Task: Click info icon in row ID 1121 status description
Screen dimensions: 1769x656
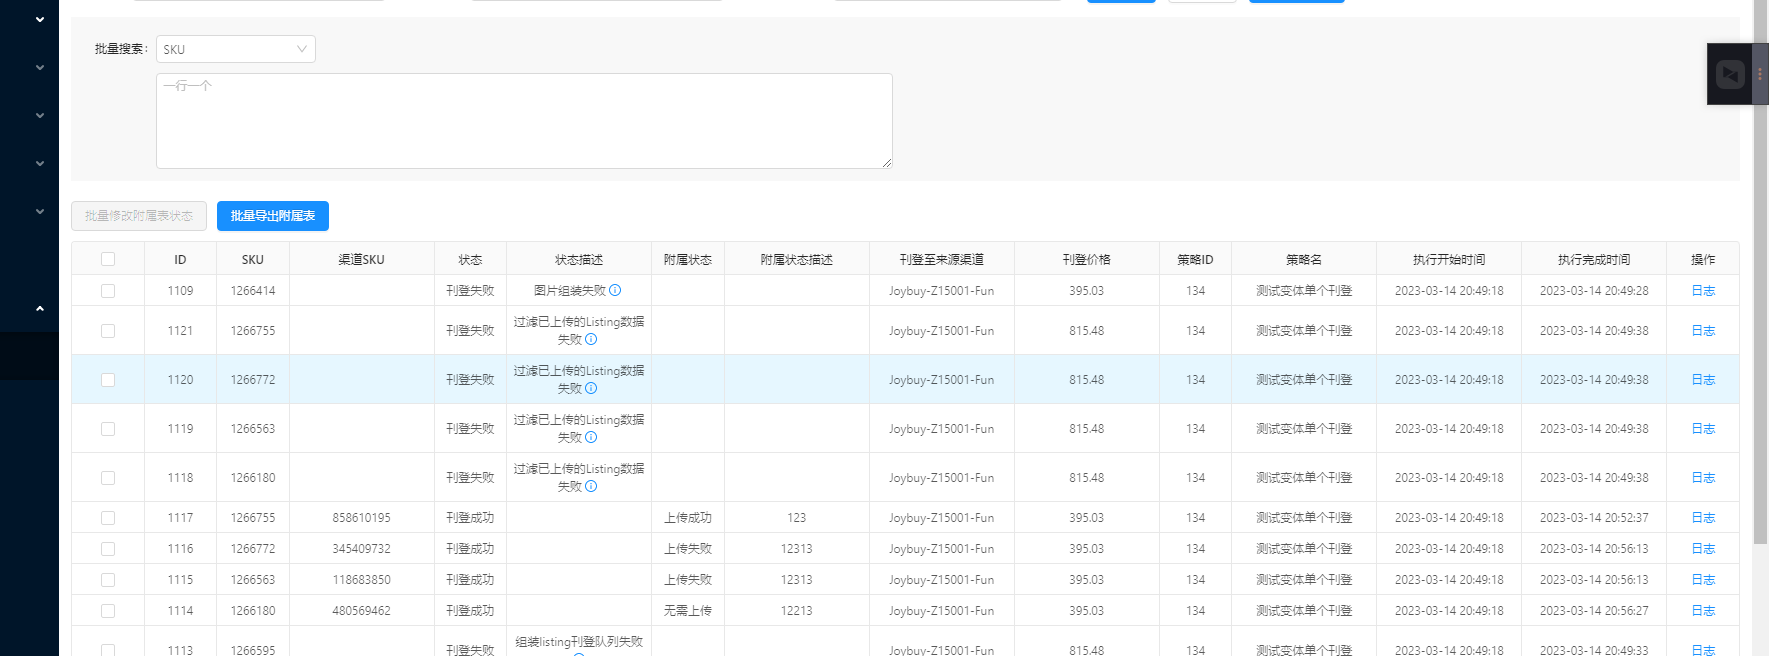Action: (591, 339)
